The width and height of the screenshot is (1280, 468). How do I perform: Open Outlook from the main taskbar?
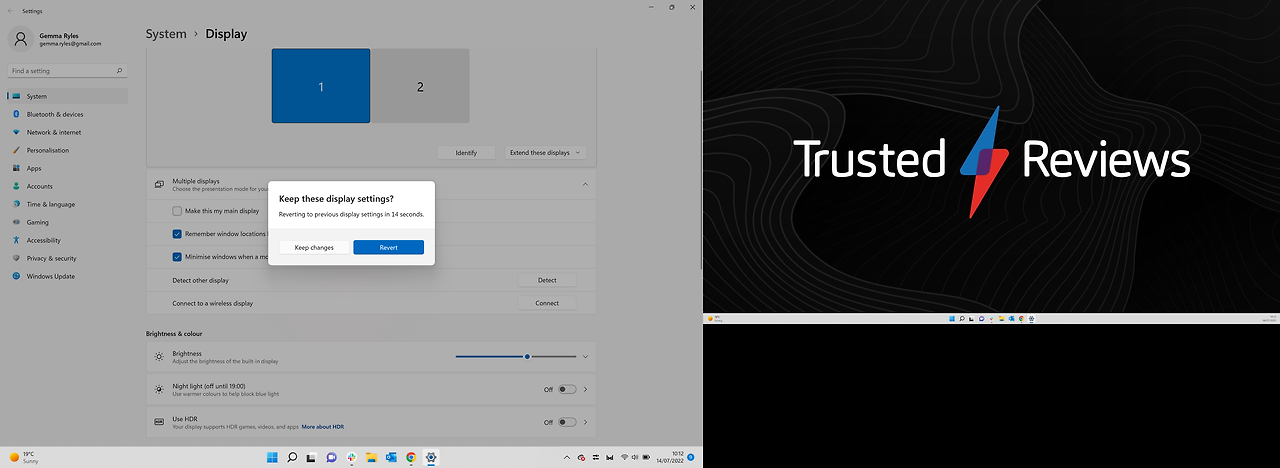pos(391,457)
